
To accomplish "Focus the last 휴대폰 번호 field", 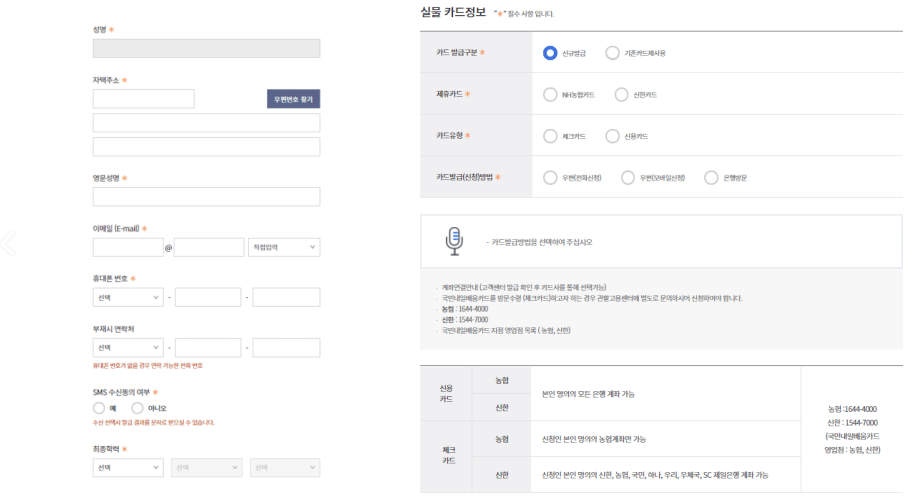I will point(286,297).
